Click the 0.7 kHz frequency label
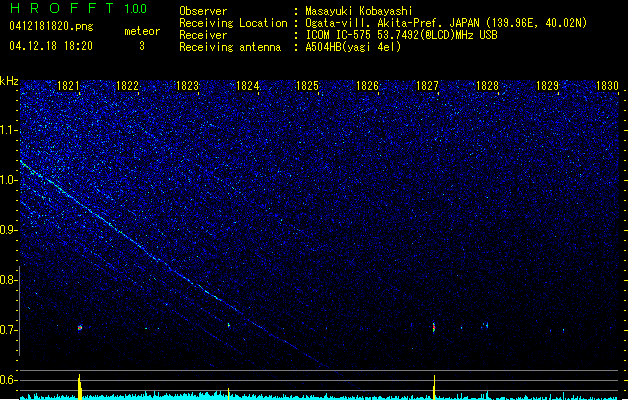629x400 pixels. pyautogui.click(x=9, y=330)
